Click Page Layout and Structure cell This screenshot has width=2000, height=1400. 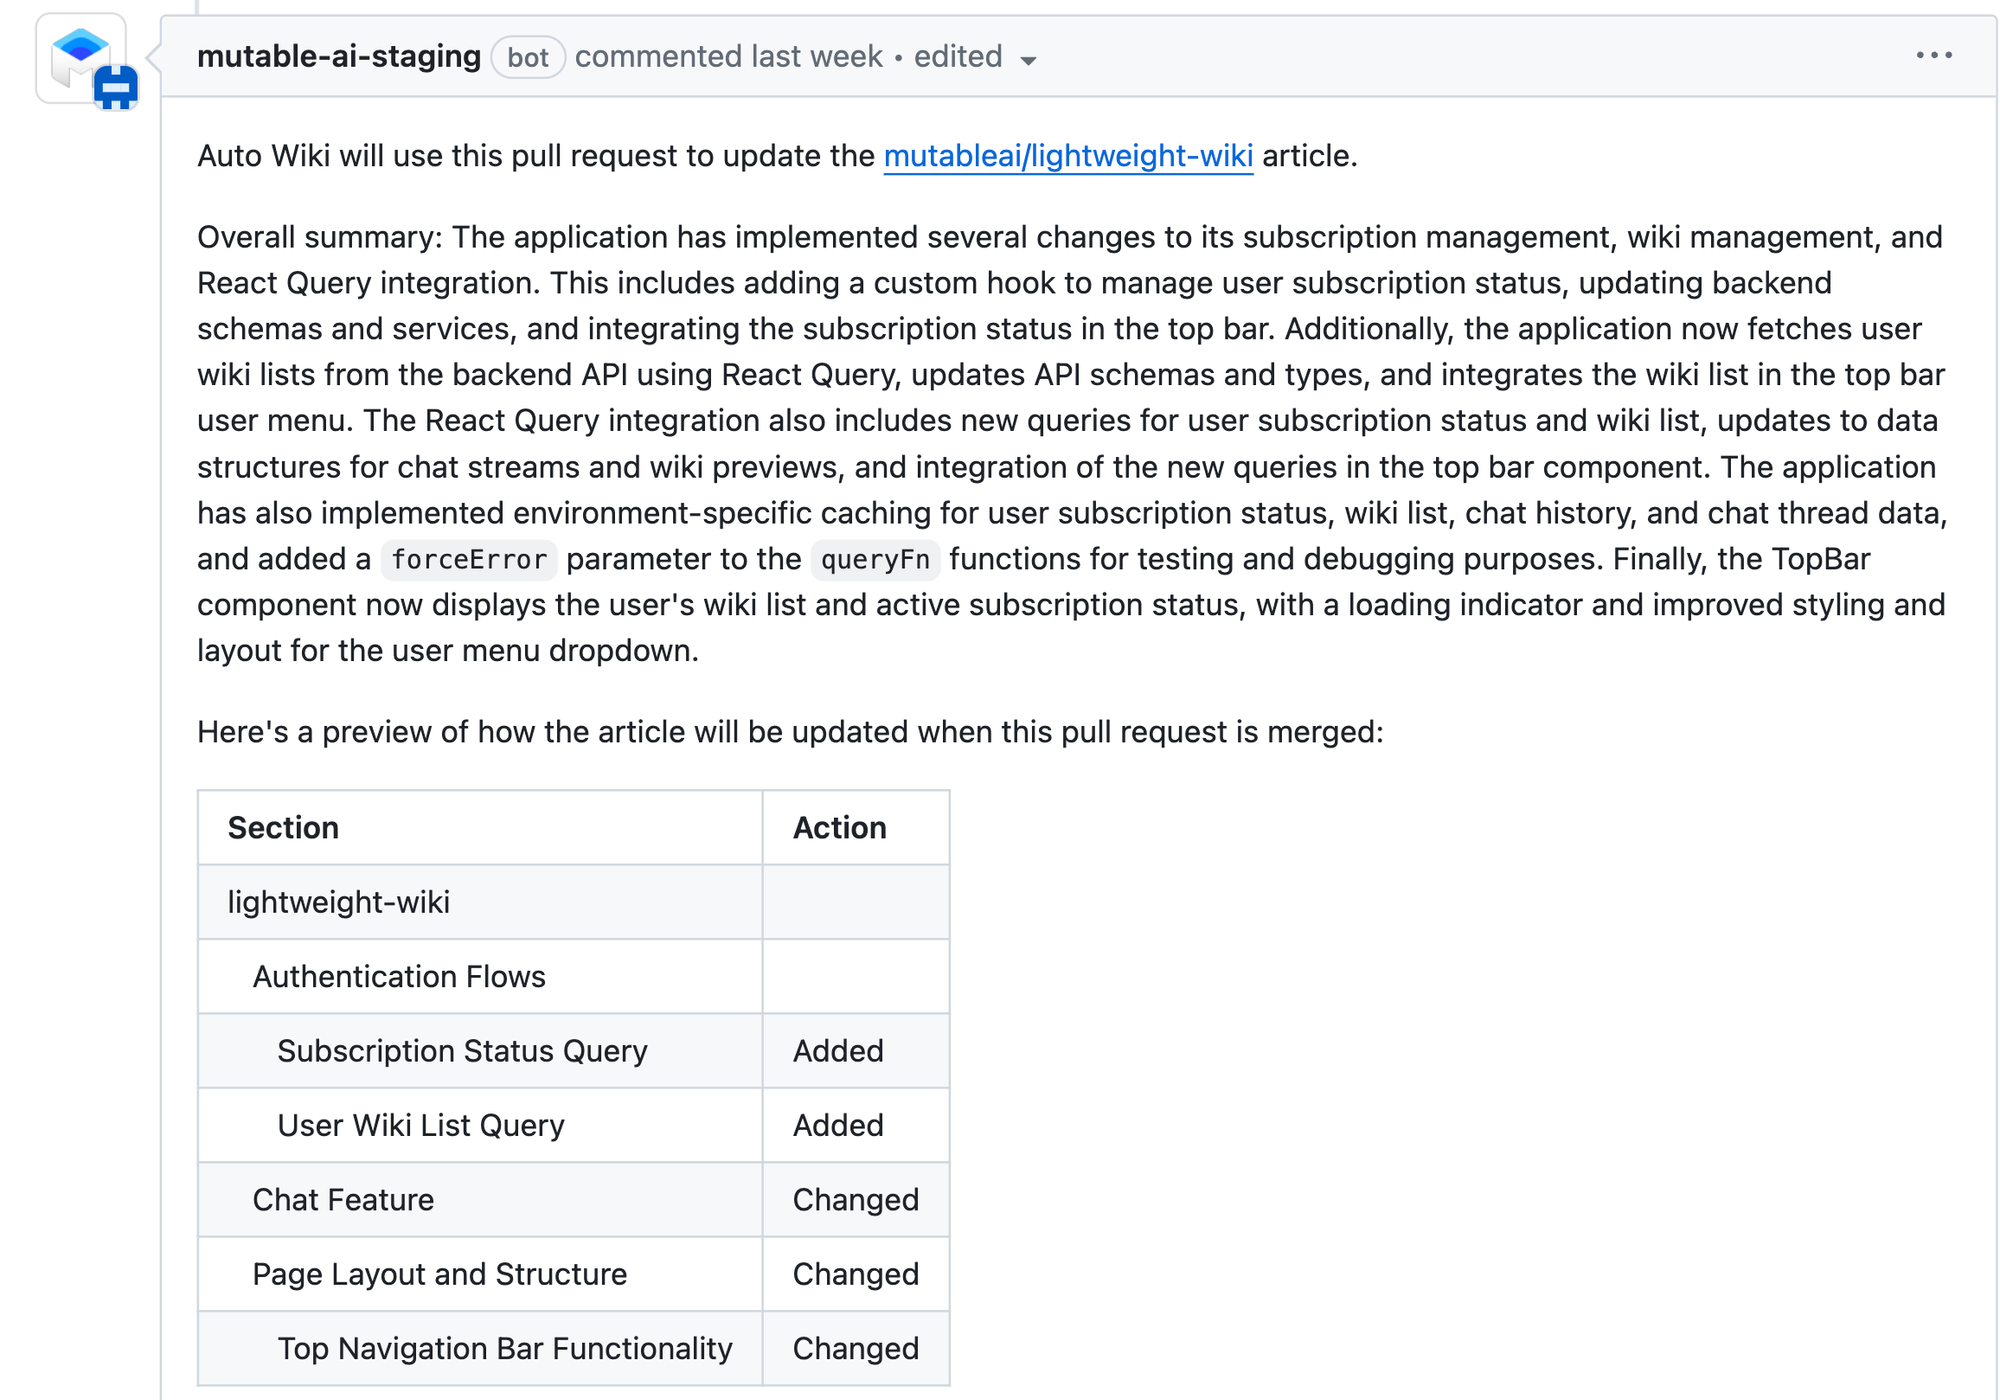[439, 1274]
